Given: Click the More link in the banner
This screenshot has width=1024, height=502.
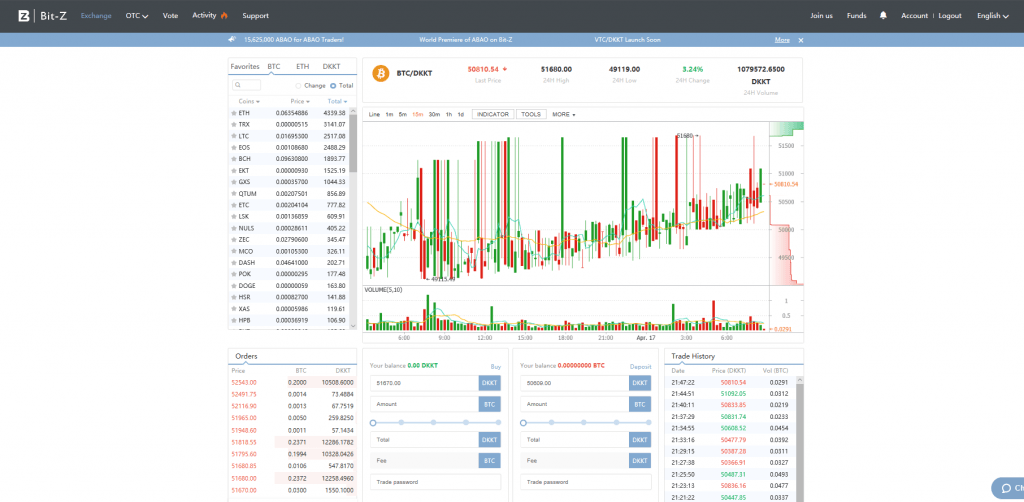Looking at the screenshot, I should tap(782, 40).
